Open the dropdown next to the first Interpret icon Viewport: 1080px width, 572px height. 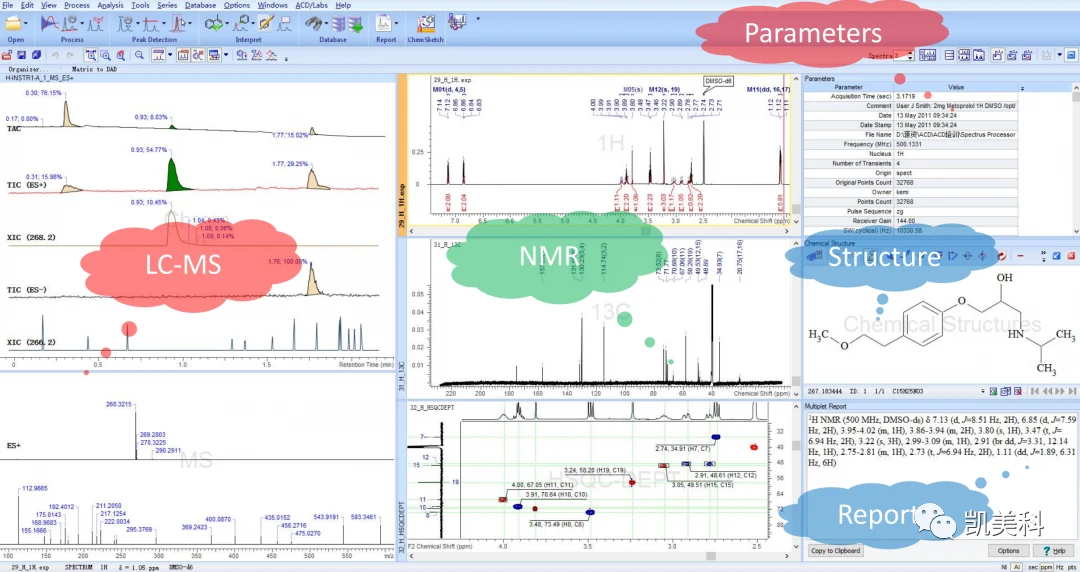[x=227, y=23]
